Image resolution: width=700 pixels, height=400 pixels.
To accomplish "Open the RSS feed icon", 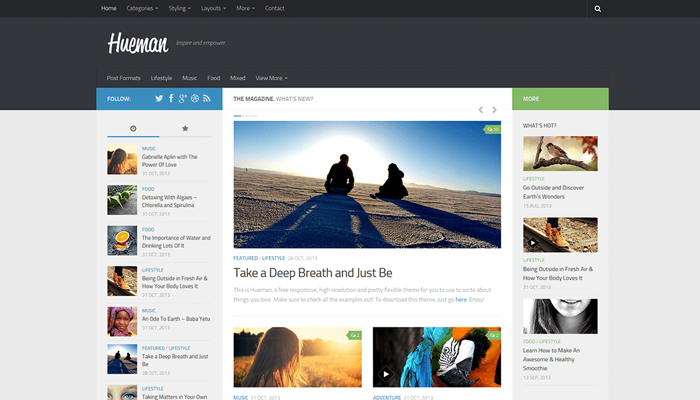I will point(206,99).
